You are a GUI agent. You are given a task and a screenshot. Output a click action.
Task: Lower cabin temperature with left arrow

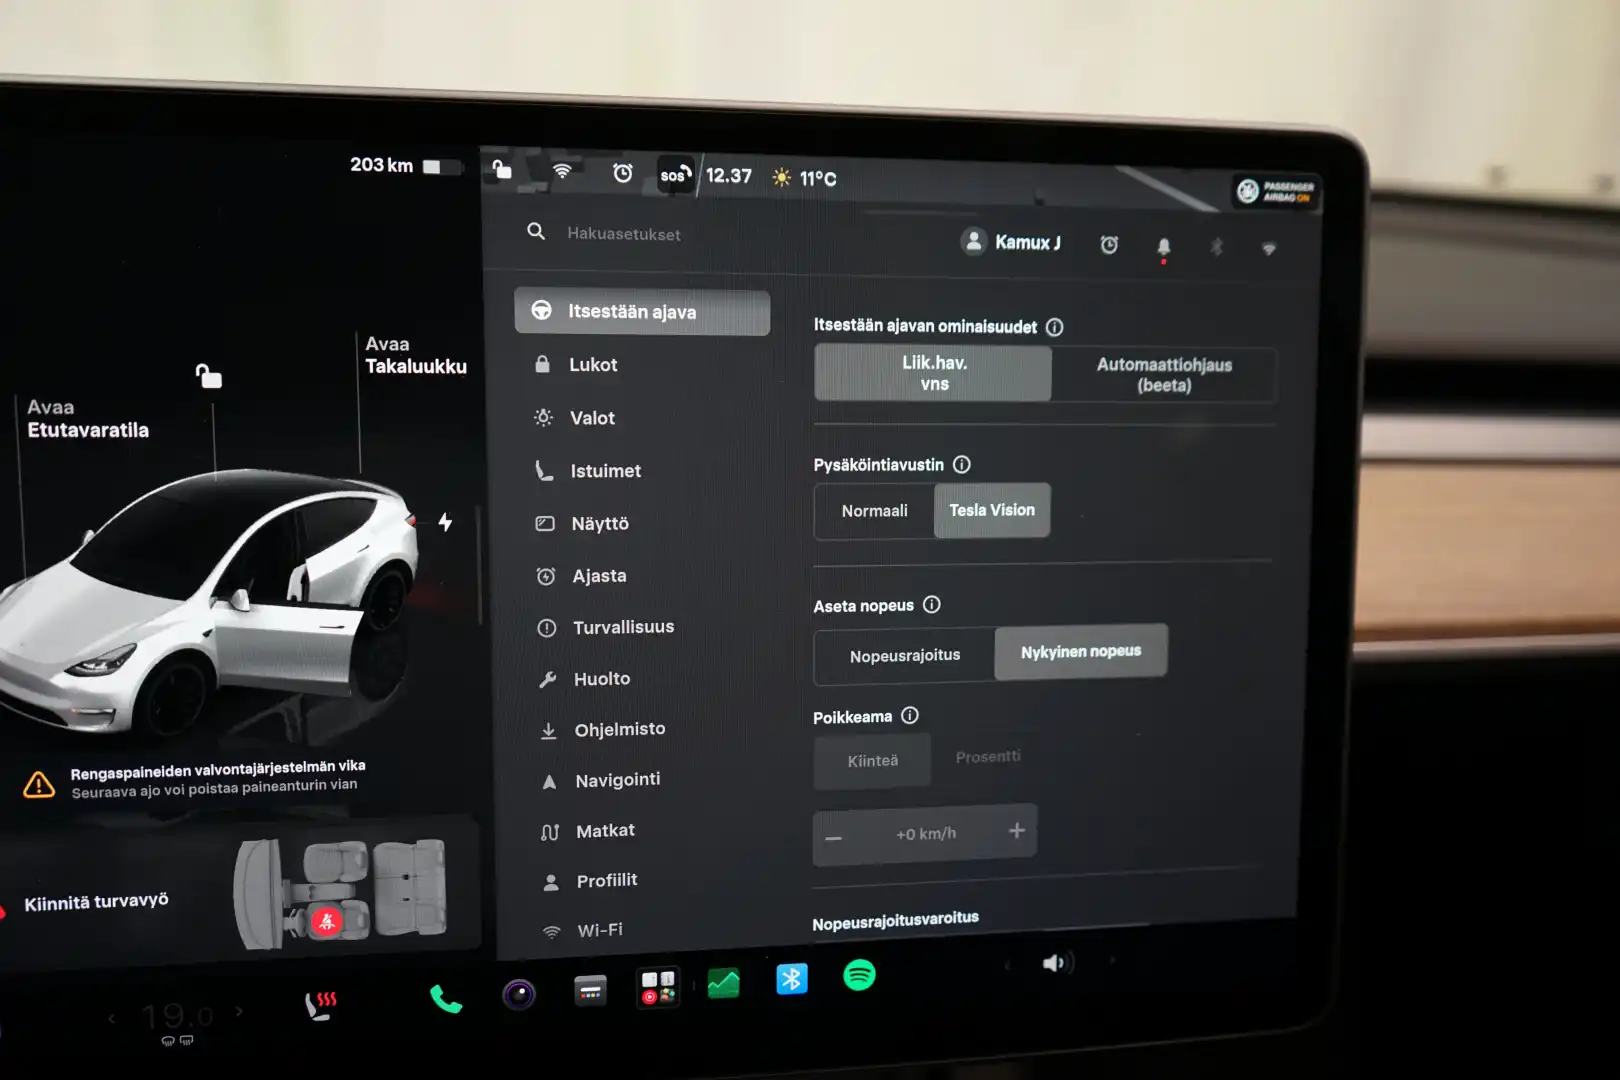pyautogui.click(x=112, y=1018)
